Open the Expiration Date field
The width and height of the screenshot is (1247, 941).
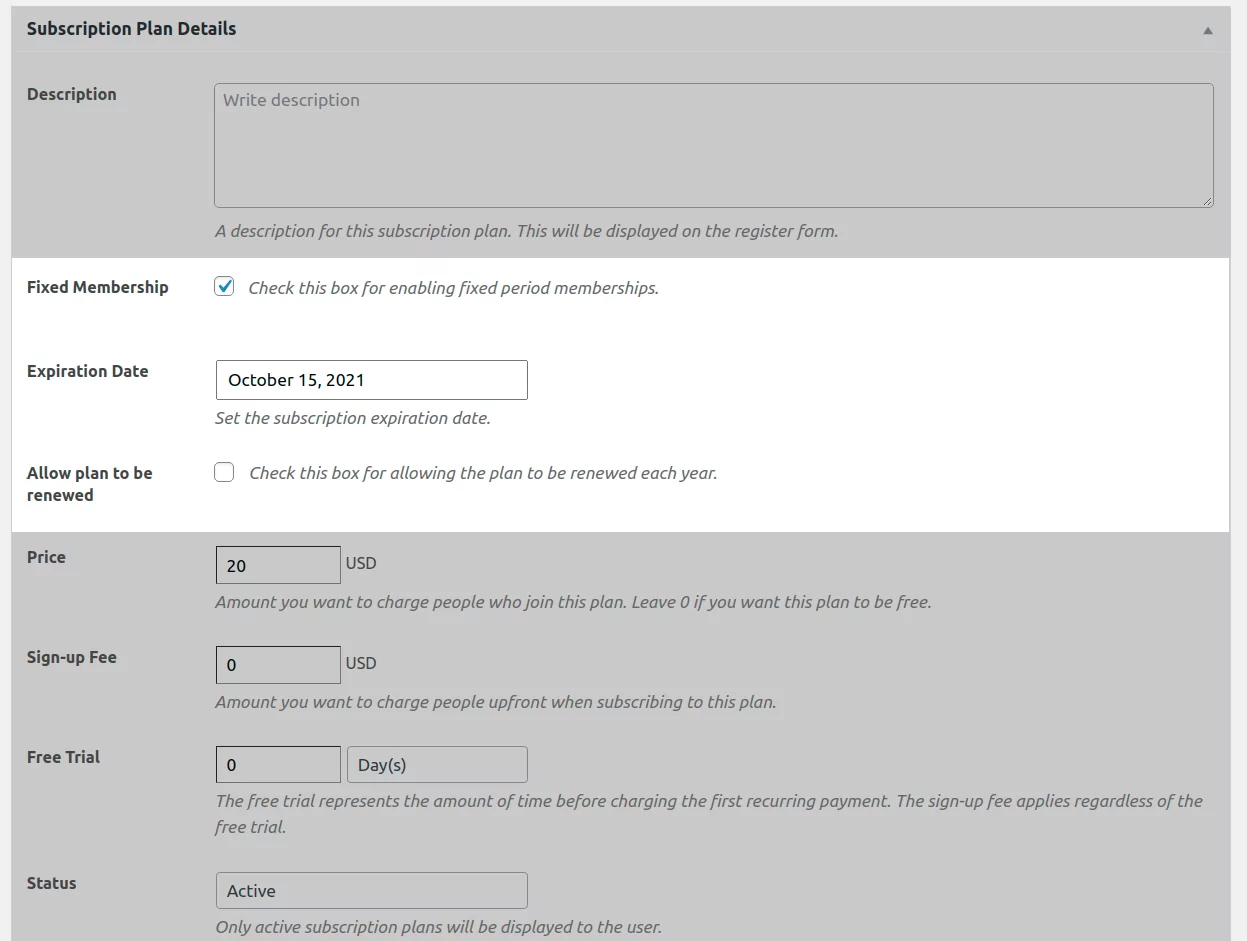point(372,380)
